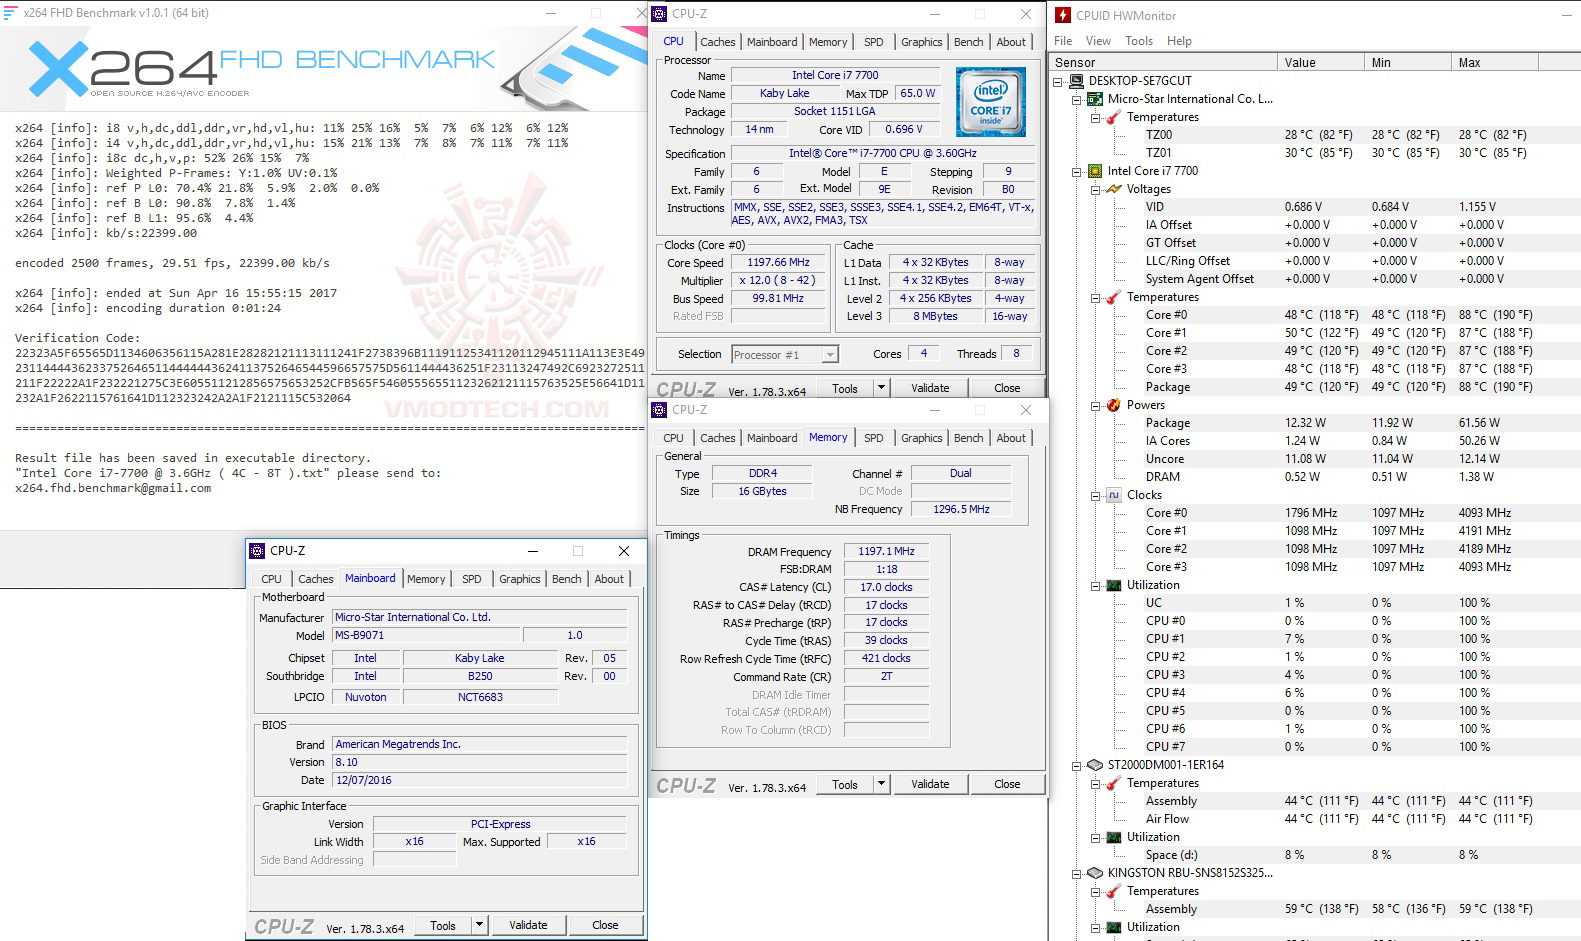Open the About tab in the Mainboard CPU-Z window
1581x941 pixels.
tap(609, 579)
